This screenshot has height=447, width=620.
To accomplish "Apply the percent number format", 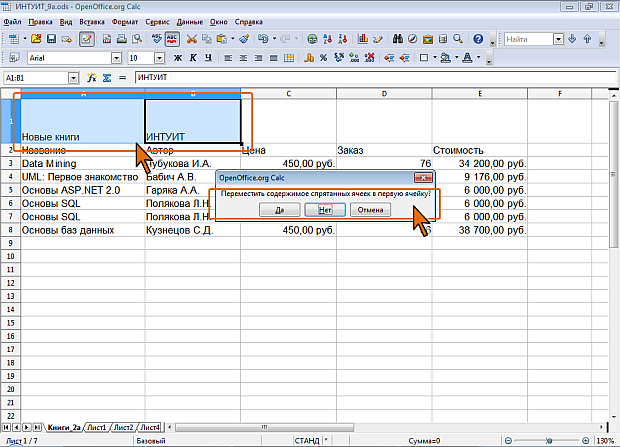I will coord(323,58).
